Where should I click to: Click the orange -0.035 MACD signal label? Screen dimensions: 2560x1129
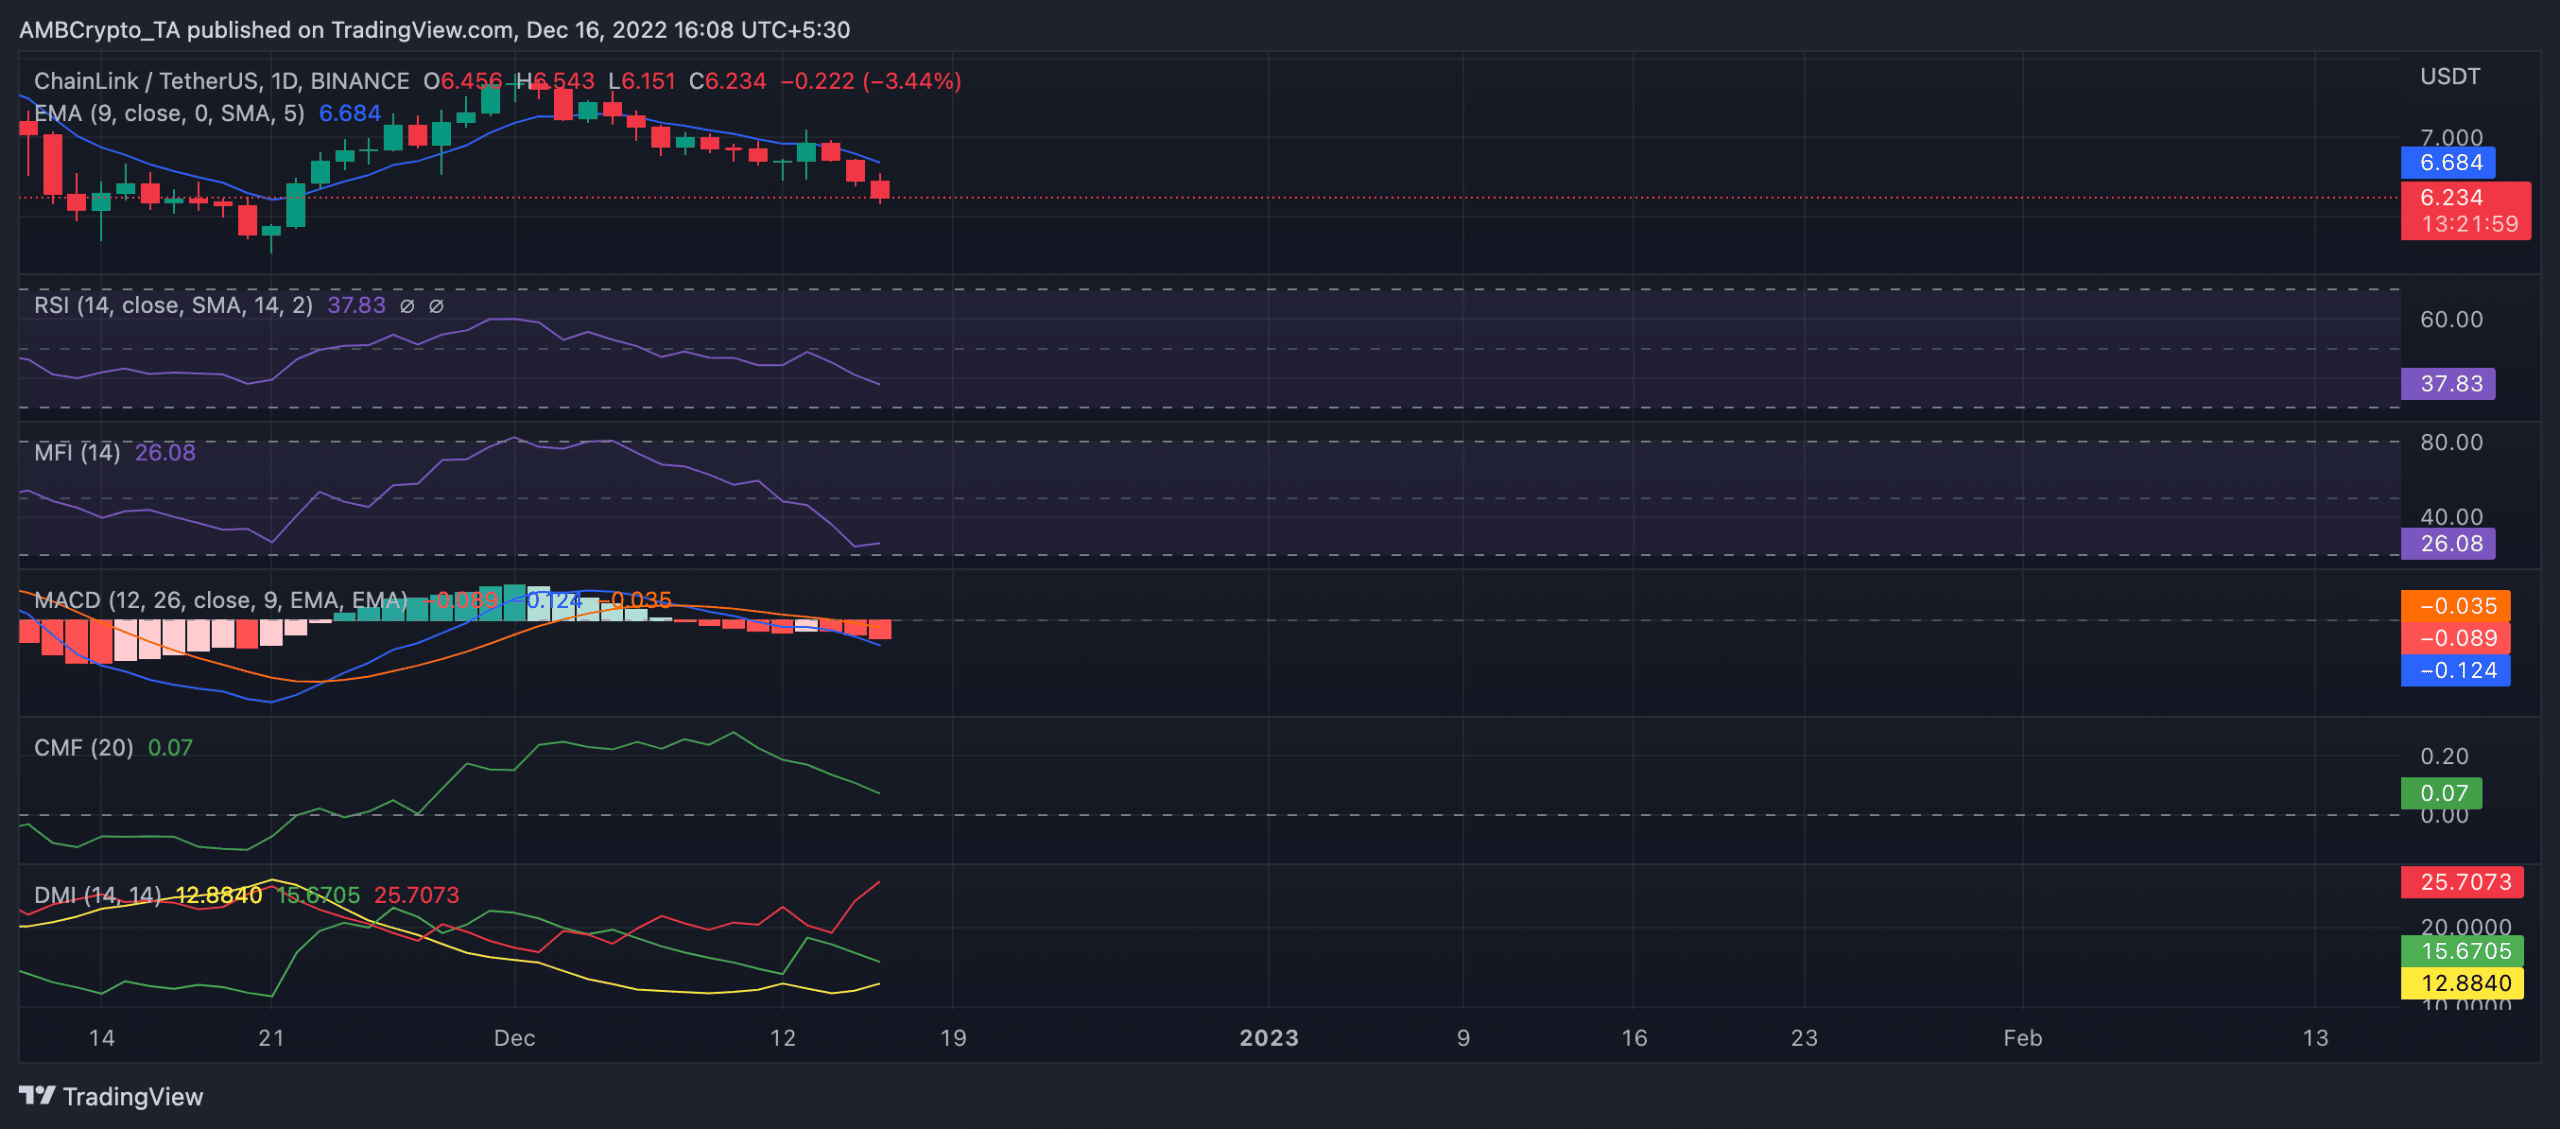point(2455,605)
